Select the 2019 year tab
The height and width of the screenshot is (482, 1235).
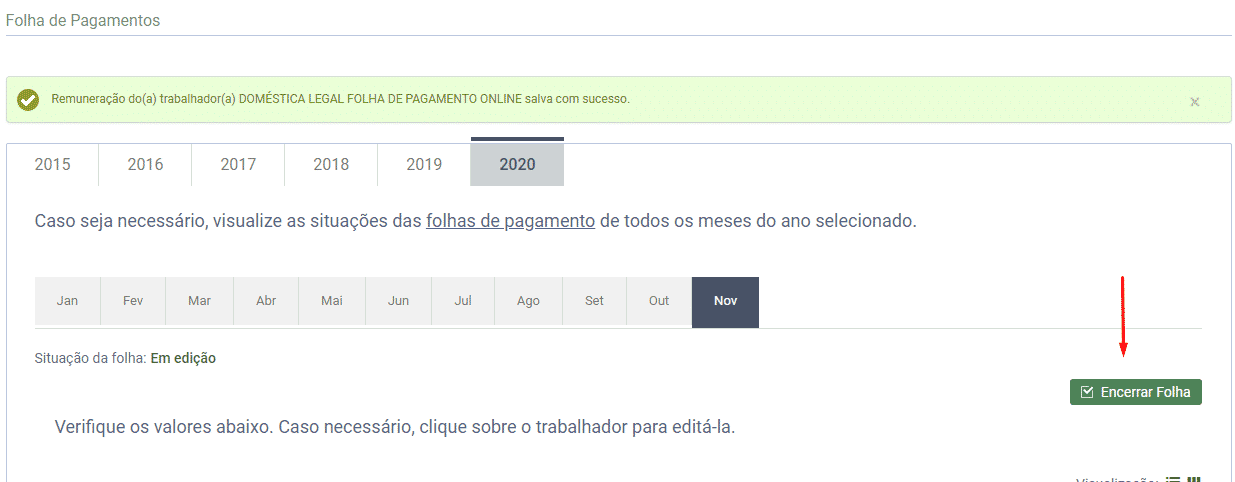(424, 165)
